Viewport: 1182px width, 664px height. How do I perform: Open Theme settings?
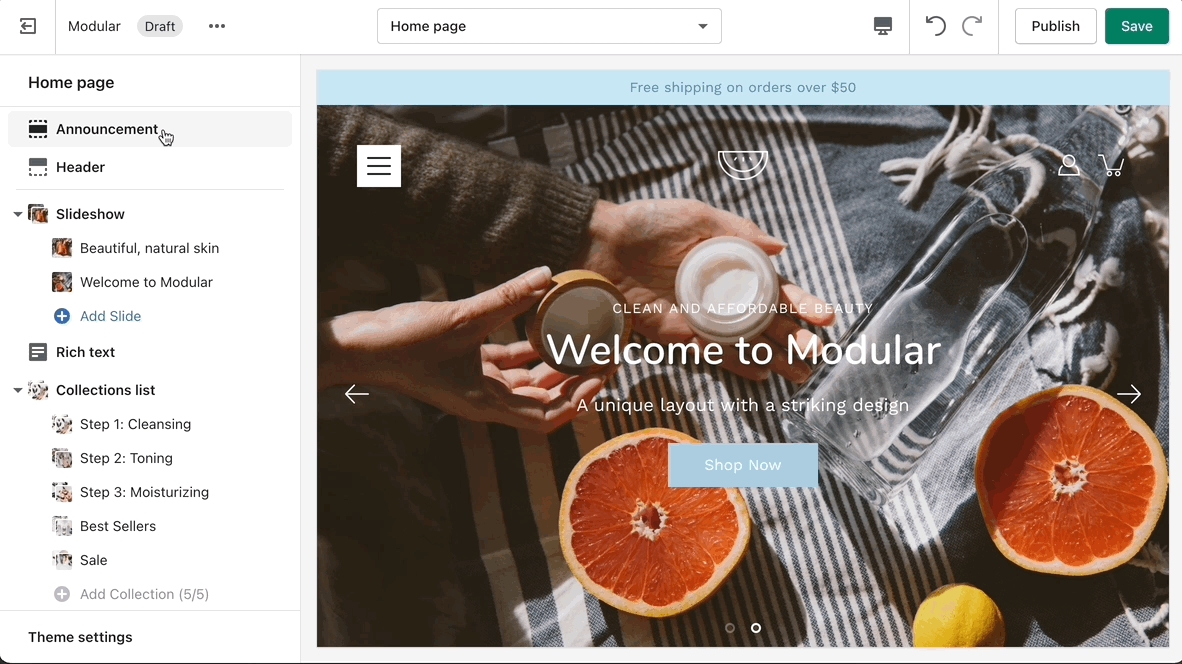pyautogui.click(x=80, y=637)
